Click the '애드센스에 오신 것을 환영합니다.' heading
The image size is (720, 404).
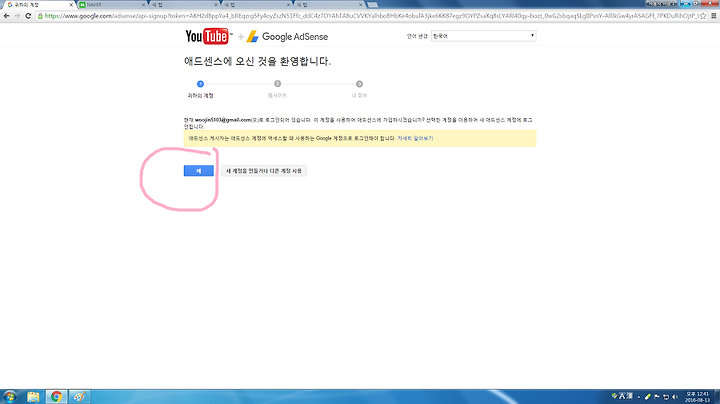click(x=257, y=61)
